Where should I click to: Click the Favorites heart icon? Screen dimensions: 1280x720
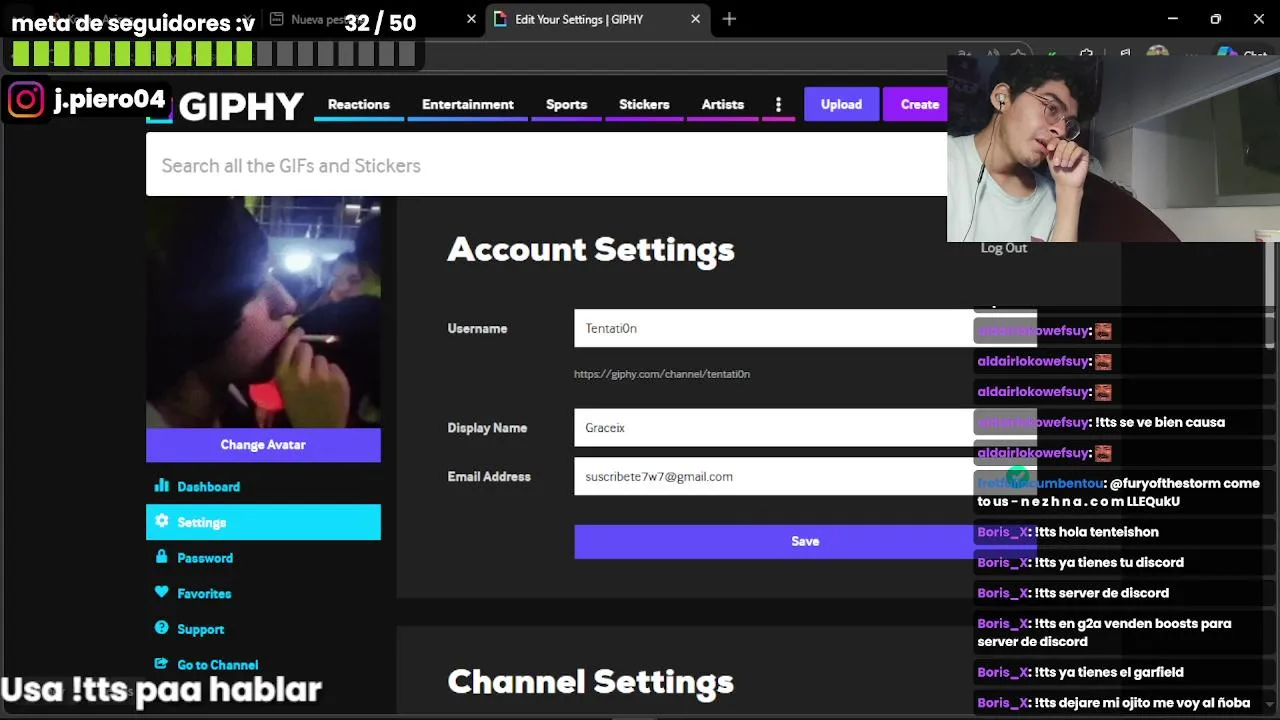[162, 592]
